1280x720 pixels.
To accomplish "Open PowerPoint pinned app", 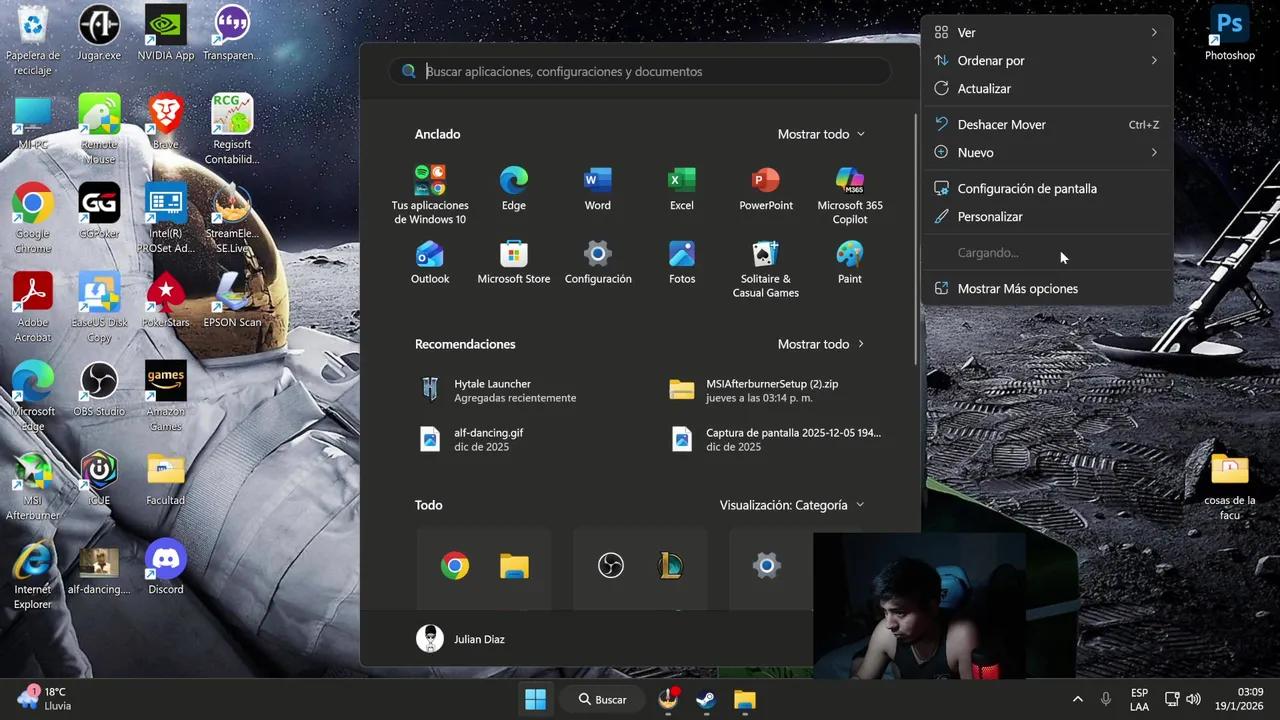I will point(765,189).
